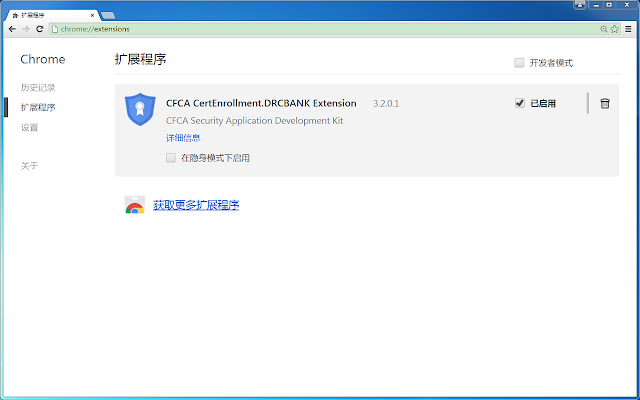Follow the 获取更多扩展程序 link
The height and width of the screenshot is (400, 640).
[x=196, y=205]
